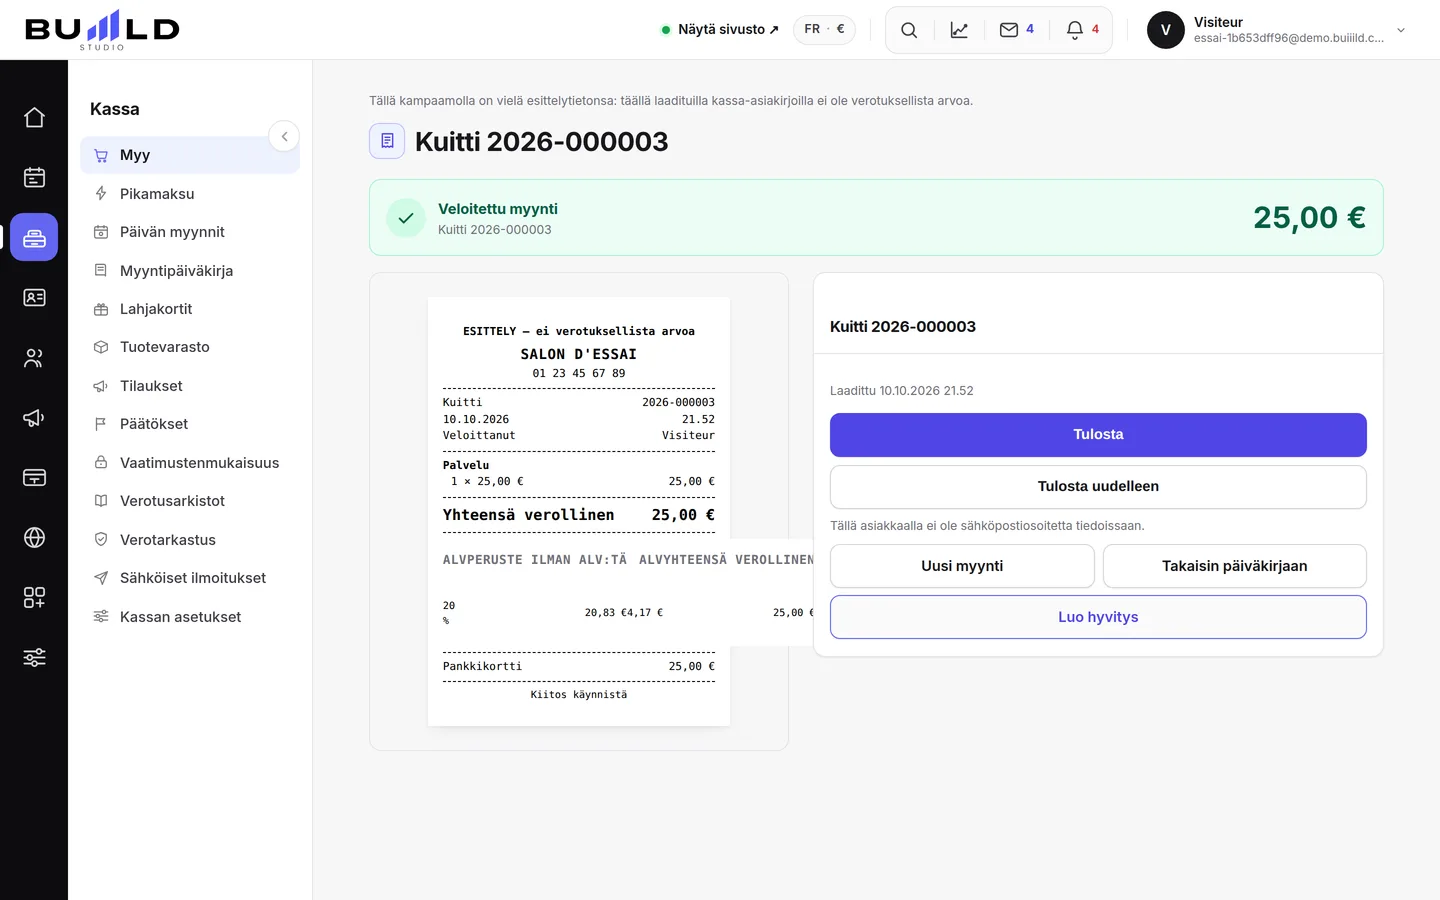Start a new sale with Uusi myynti
The width and height of the screenshot is (1440, 900).
(x=962, y=566)
